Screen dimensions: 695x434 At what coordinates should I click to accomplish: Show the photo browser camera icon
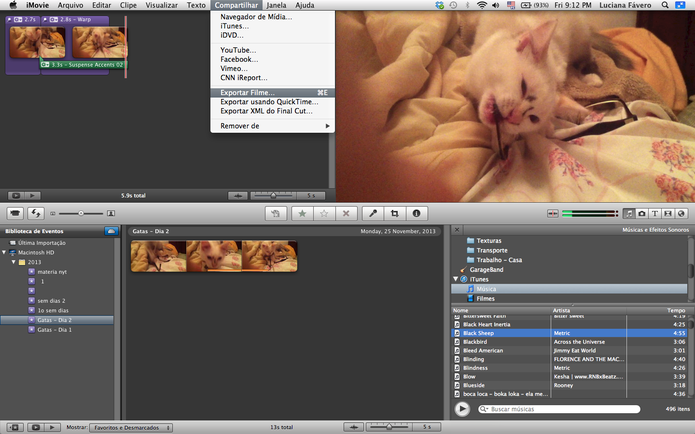[641, 214]
